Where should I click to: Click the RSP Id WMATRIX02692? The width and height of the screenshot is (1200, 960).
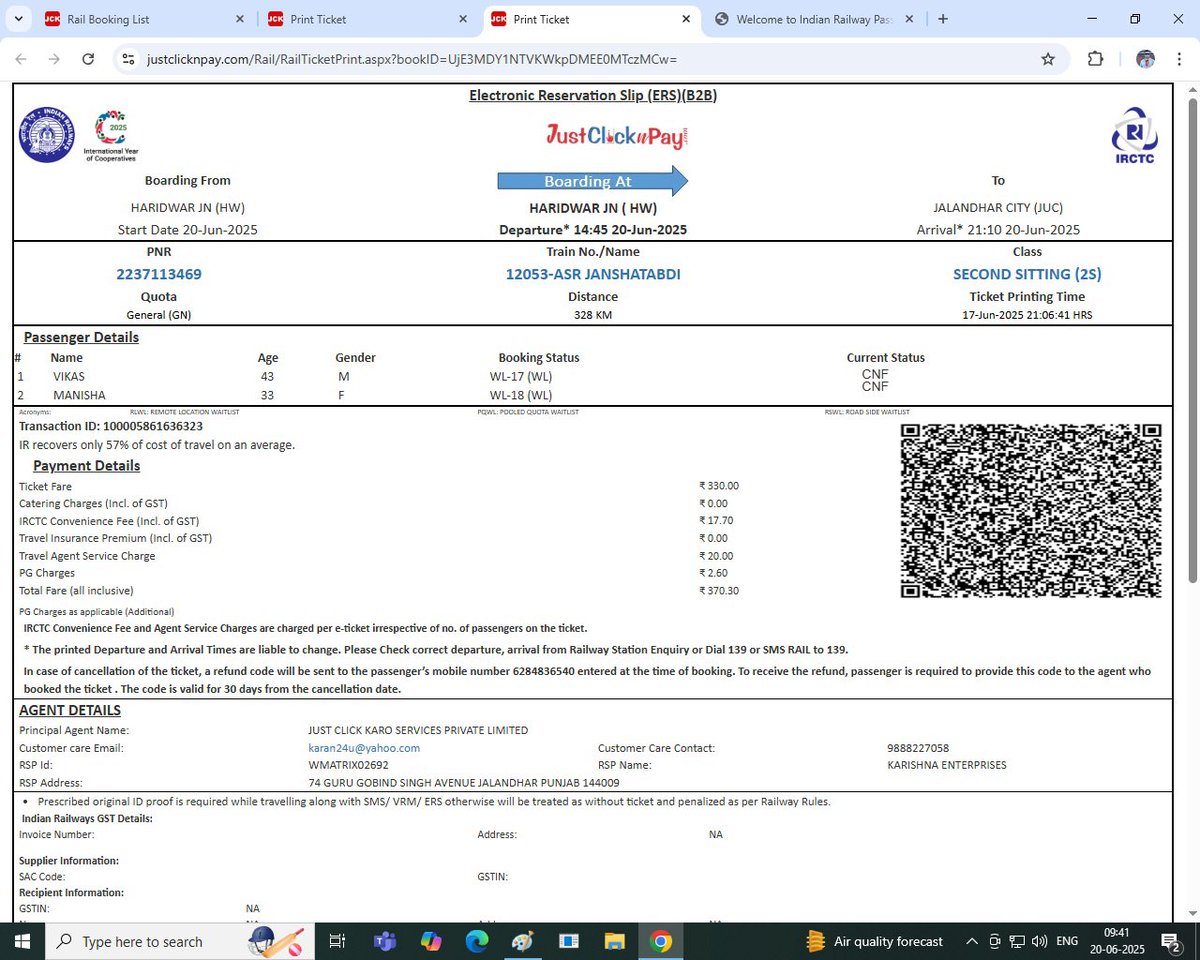point(349,765)
